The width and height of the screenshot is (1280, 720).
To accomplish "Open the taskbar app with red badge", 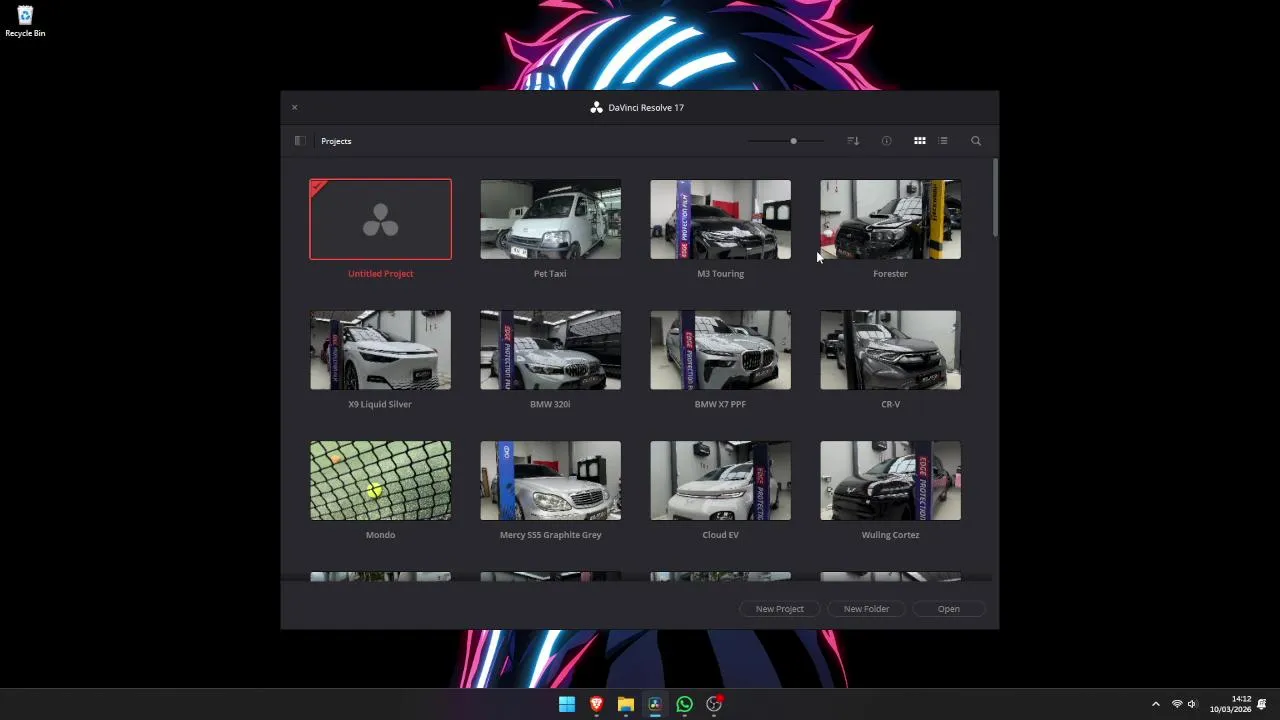I will pyautogui.click(x=714, y=704).
